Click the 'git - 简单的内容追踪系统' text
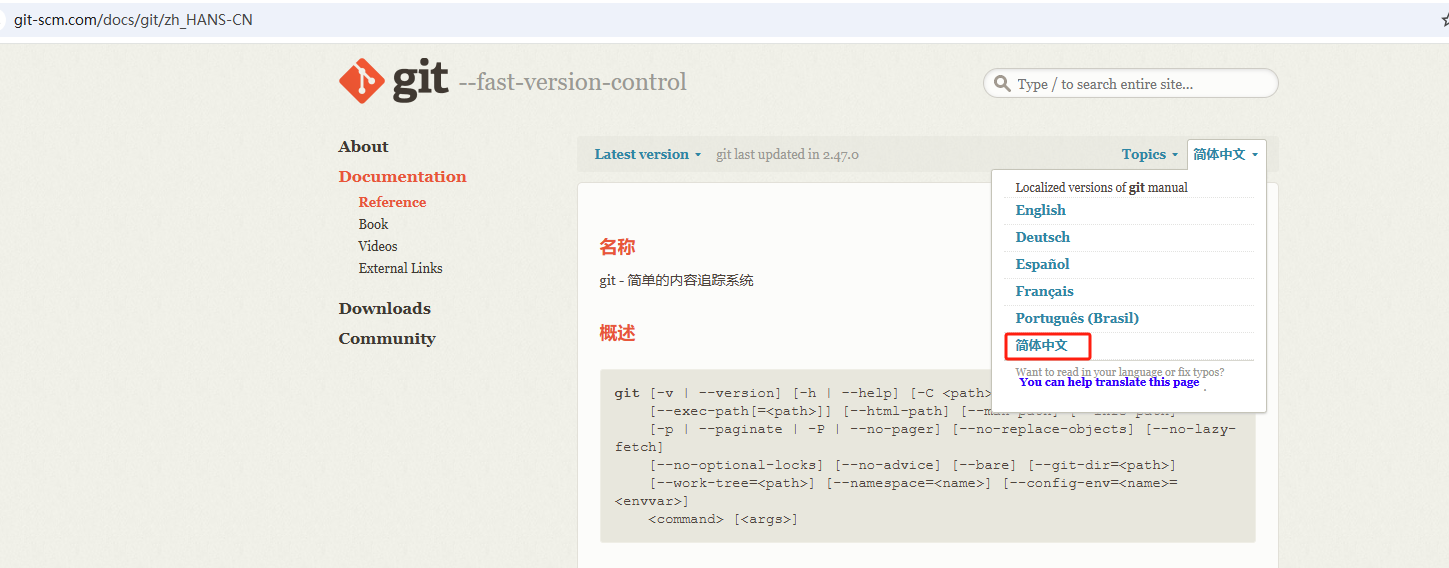Image resolution: width=1449 pixels, height=568 pixels. point(676,281)
